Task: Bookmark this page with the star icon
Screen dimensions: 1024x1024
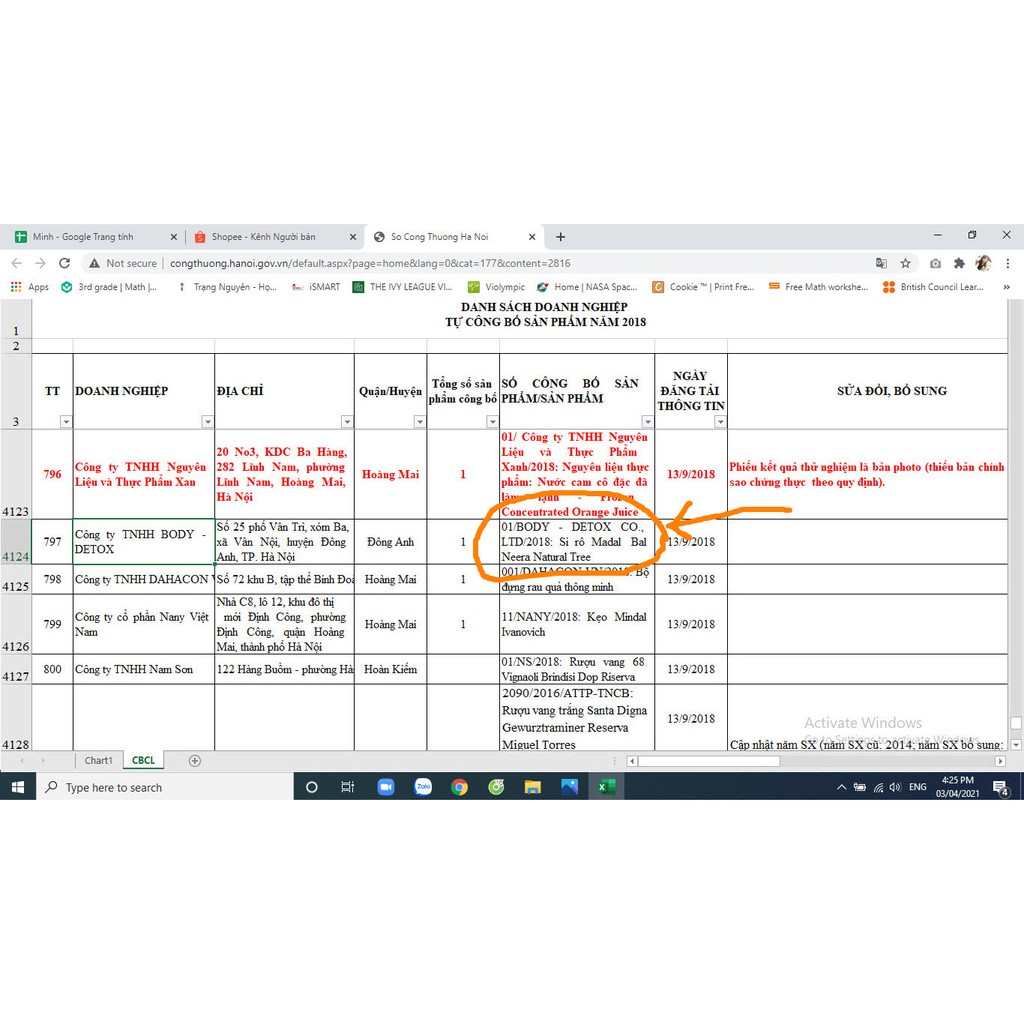Action: (905, 263)
